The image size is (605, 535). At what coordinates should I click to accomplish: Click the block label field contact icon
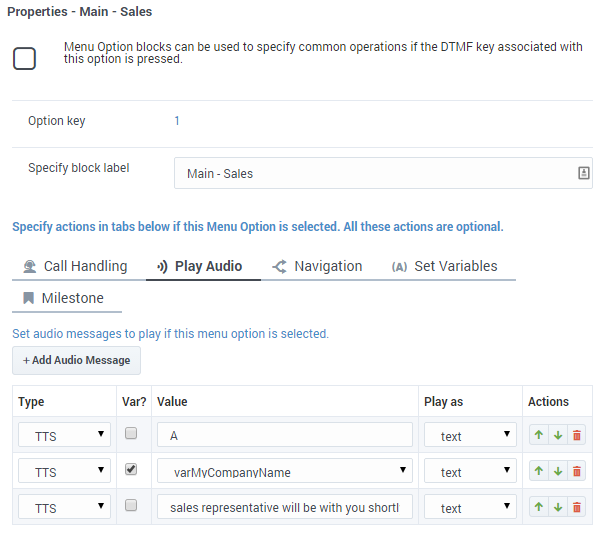[x=584, y=173]
